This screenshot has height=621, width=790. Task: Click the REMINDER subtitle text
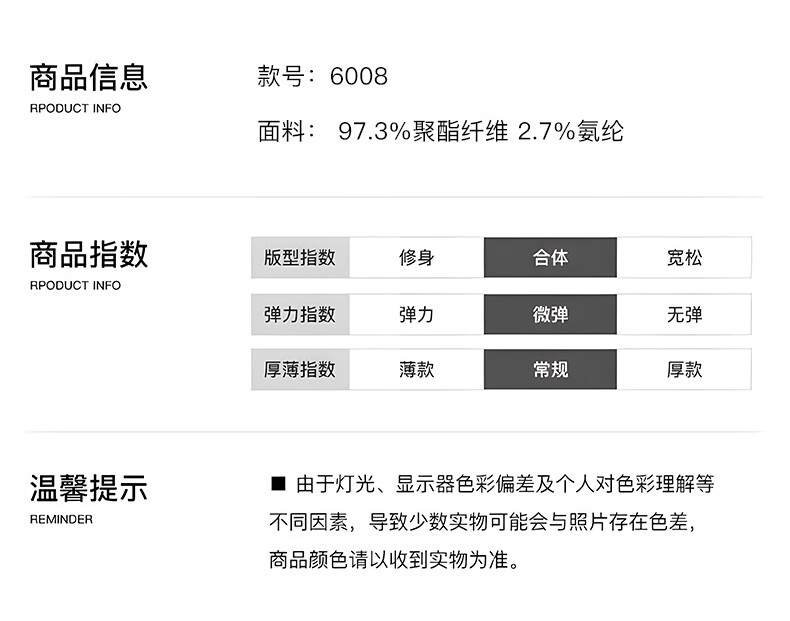(61, 520)
